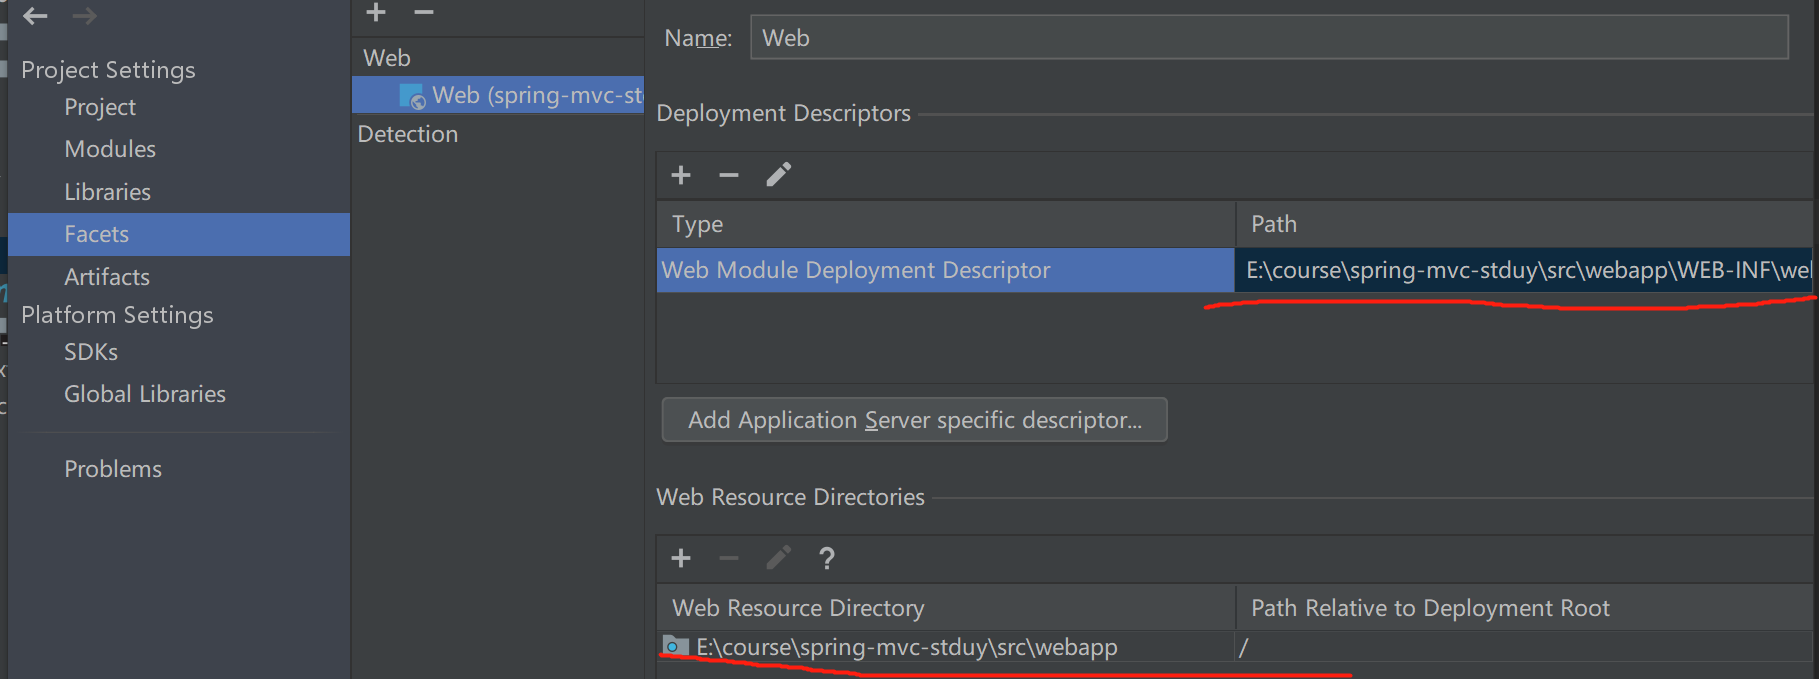The height and width of the screenshot is (679, 1819).
Task: Open Global Libraries settings
Action: (145, 394)
